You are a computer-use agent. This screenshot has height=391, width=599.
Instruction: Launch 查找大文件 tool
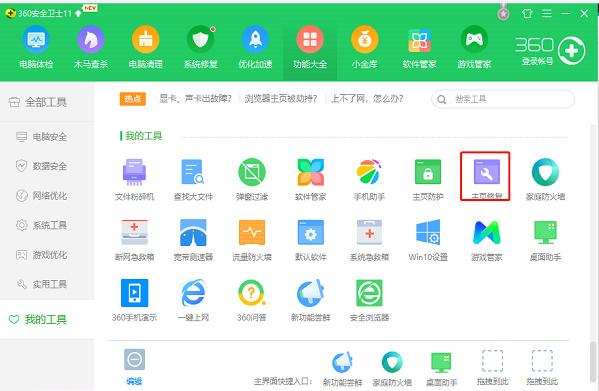pos(193,179)
